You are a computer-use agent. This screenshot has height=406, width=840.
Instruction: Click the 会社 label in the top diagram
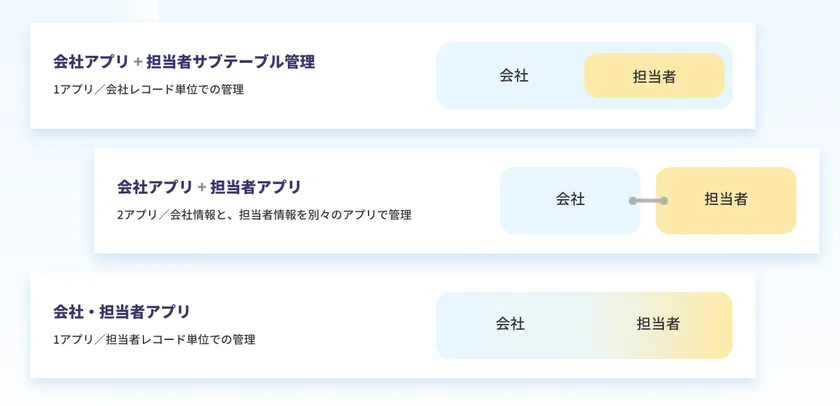point(514,76)
